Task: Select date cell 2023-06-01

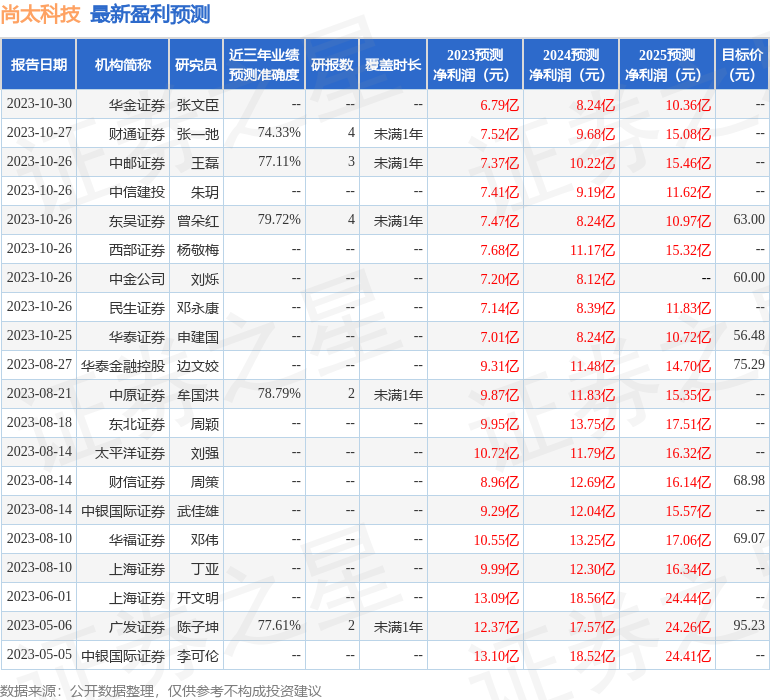Action: pos(39,596)
